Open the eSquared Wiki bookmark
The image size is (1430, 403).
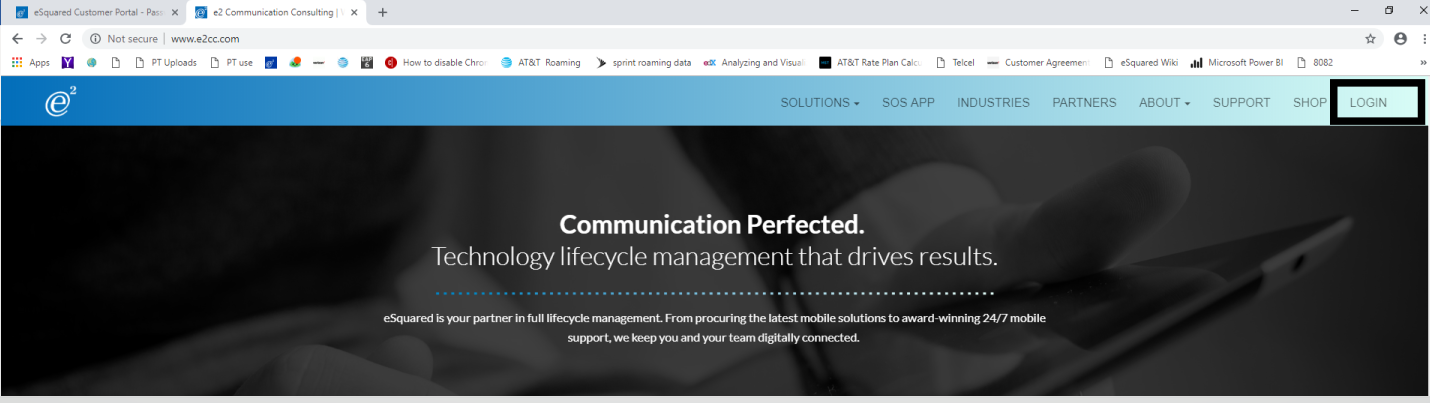[1141, 62]
